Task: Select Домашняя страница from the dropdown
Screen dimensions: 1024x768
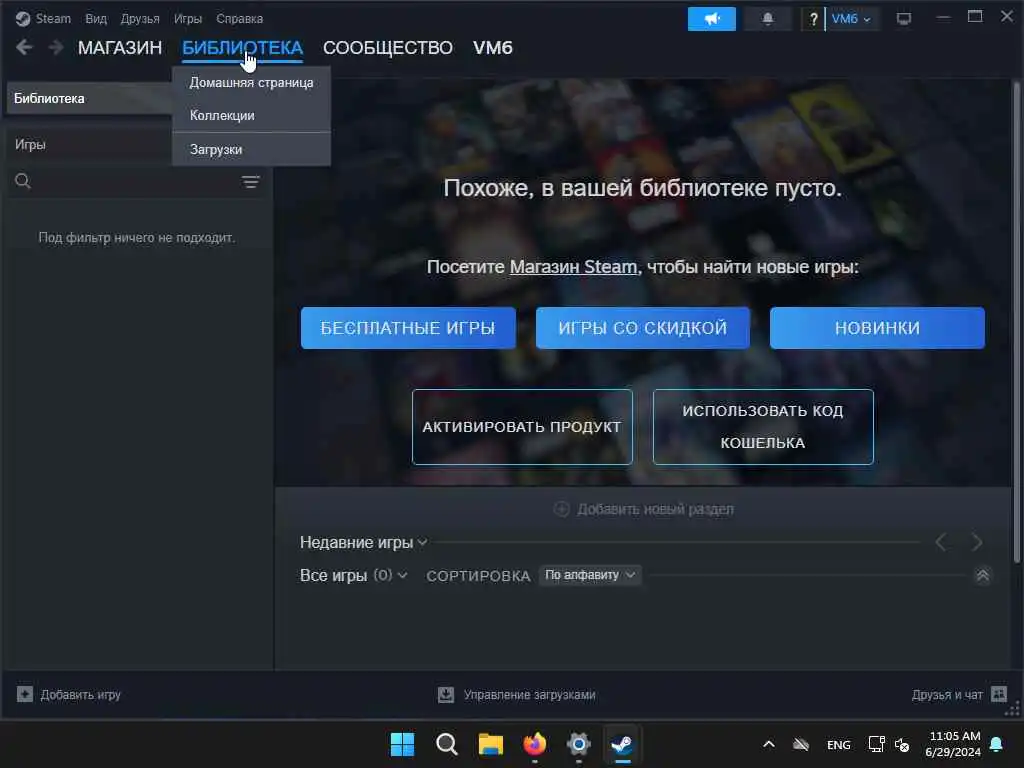Action: [x=251, y=83]
